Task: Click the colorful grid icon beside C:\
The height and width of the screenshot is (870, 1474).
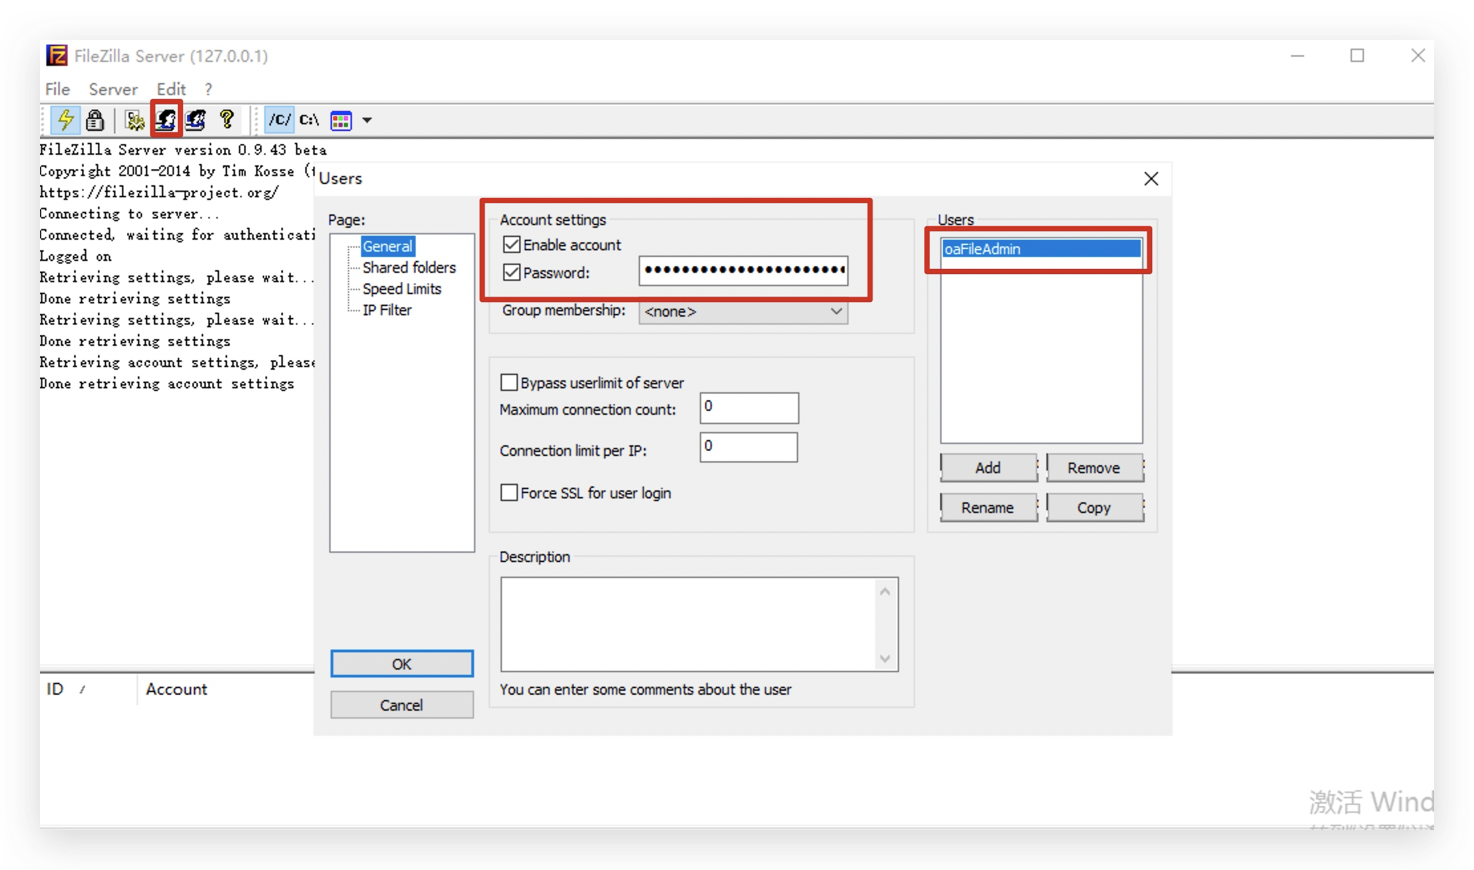Action: tap(340, 120)
